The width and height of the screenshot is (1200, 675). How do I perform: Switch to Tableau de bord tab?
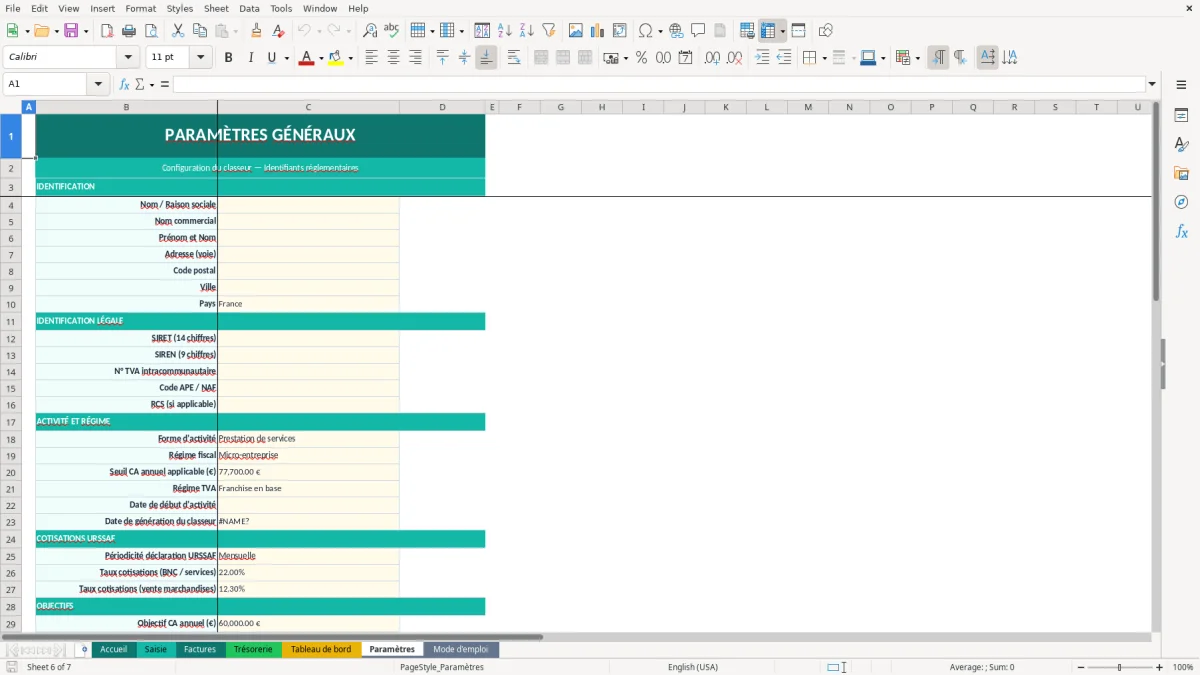(321, 649)
